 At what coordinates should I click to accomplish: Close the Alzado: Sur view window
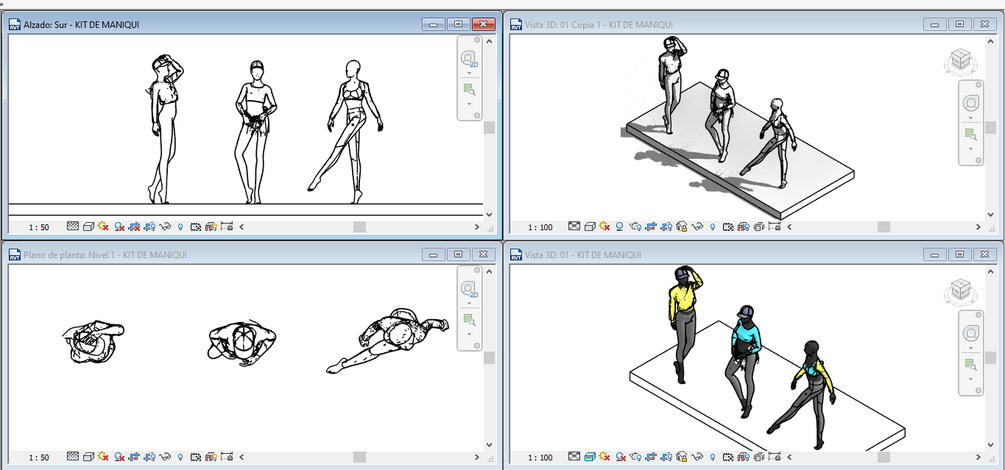tap(483, 24)
